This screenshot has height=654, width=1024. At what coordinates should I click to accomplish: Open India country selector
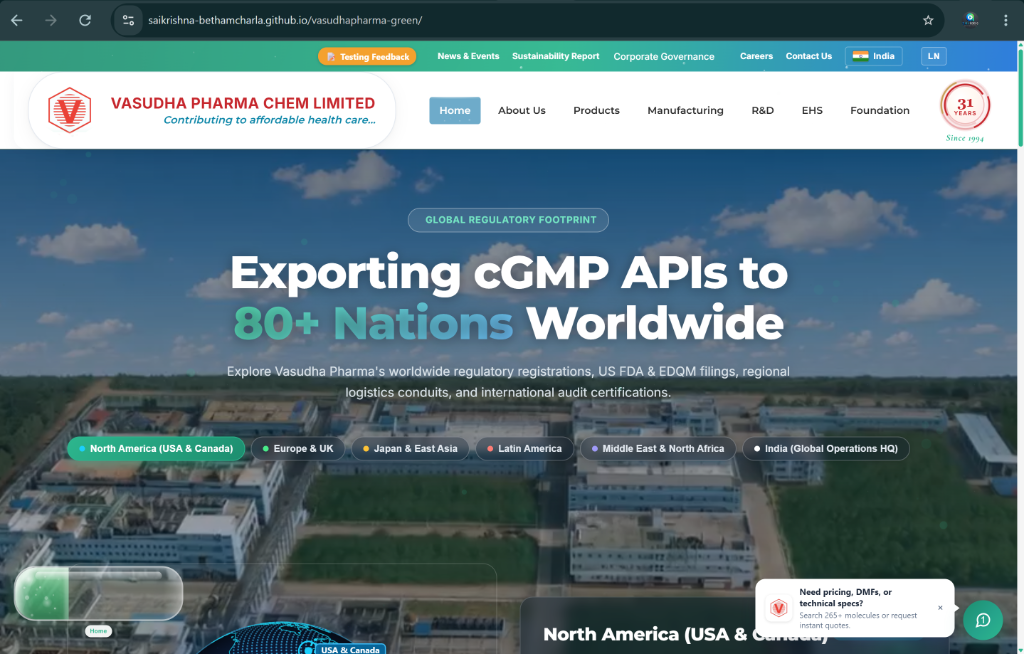pos(874,56)
